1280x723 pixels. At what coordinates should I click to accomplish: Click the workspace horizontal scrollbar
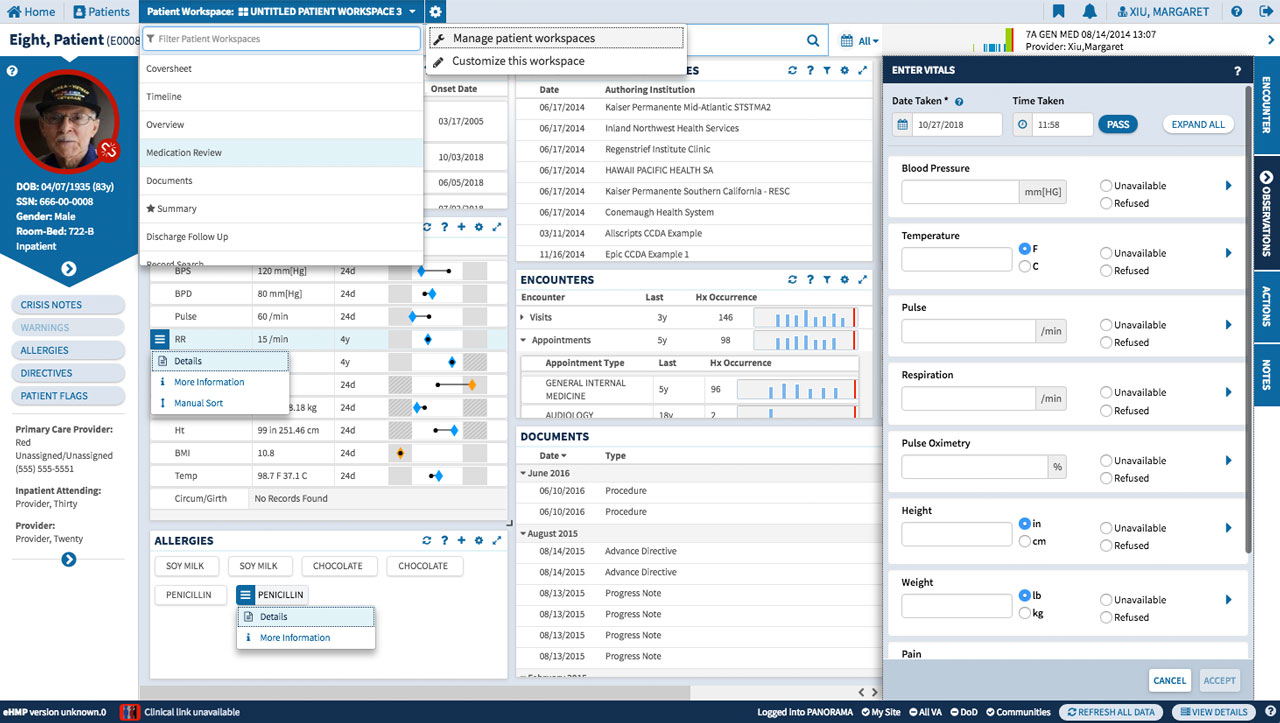coord(415,692)
